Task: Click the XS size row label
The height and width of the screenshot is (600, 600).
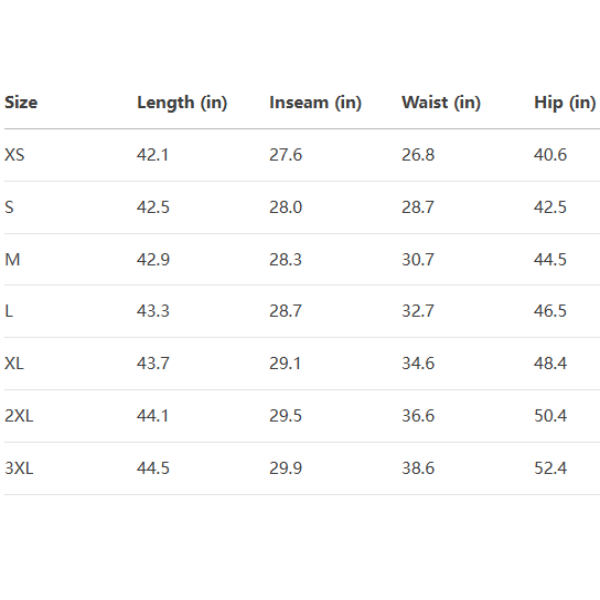Action: click(x=15, y=155)
